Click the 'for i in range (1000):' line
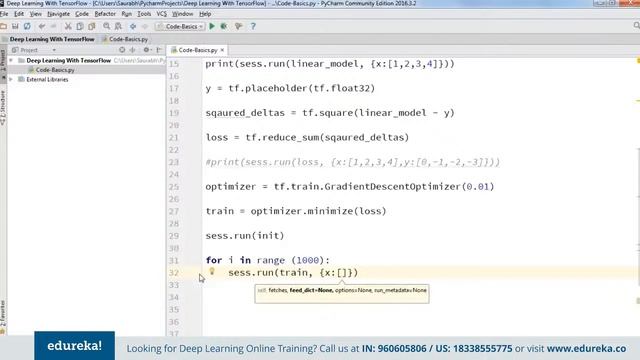This screenshot has width=640, height=360. coord(267,260)
